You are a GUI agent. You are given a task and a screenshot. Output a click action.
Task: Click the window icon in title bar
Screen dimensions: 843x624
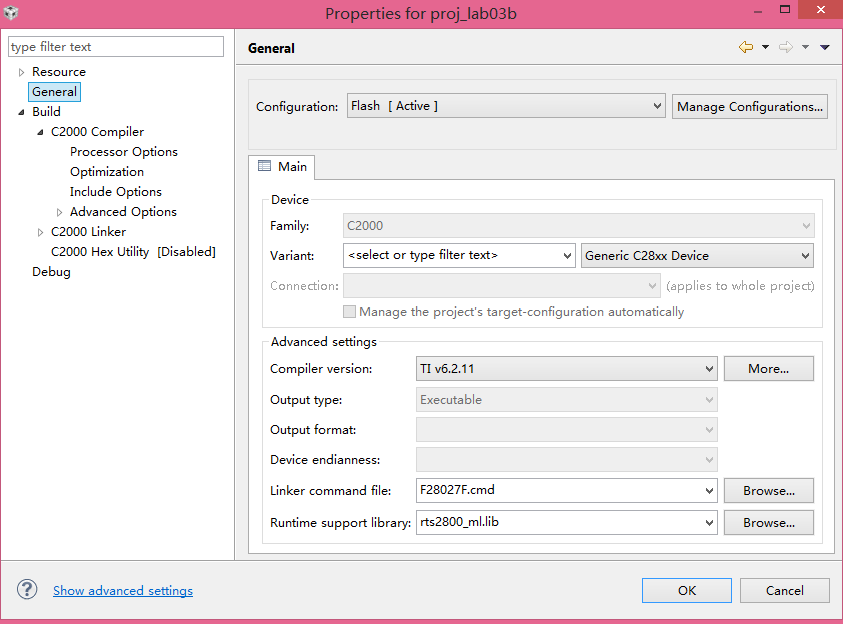[x=12, y=13]
